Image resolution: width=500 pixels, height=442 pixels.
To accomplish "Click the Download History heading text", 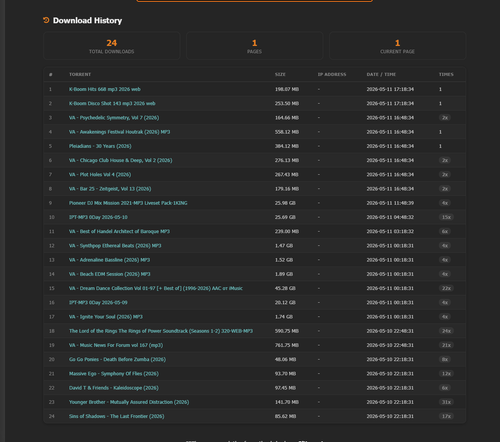I will tap(87, 21).
